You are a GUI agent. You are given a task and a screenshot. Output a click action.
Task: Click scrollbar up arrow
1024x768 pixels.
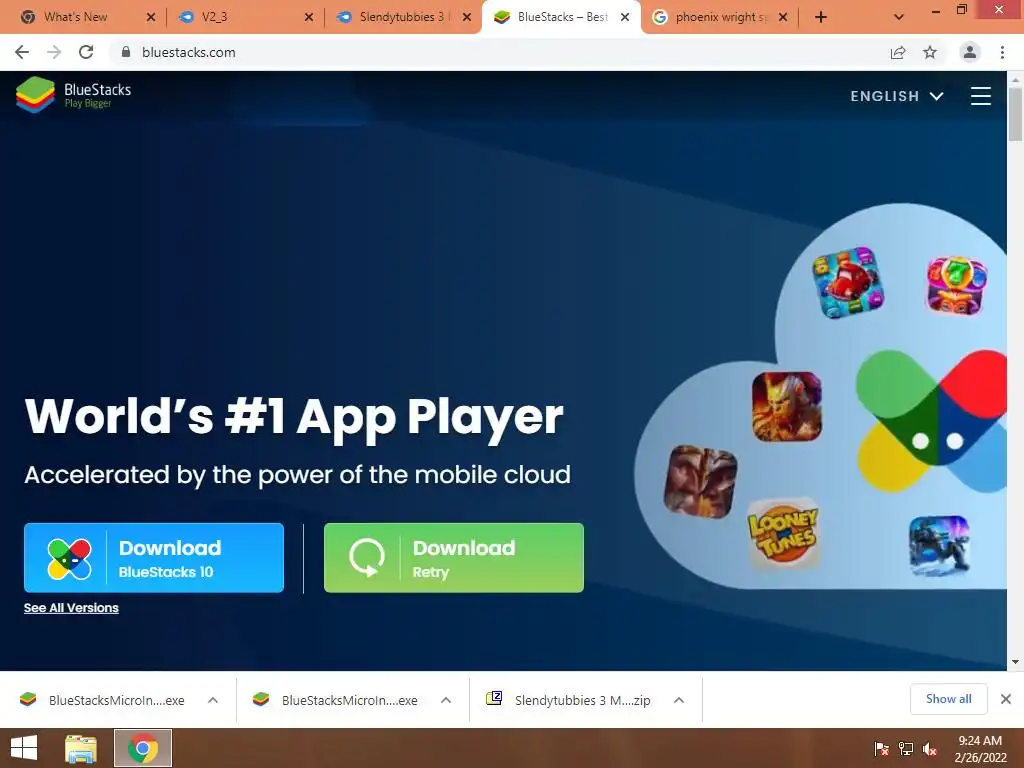pyautogui.click(x=1015, y=79)
